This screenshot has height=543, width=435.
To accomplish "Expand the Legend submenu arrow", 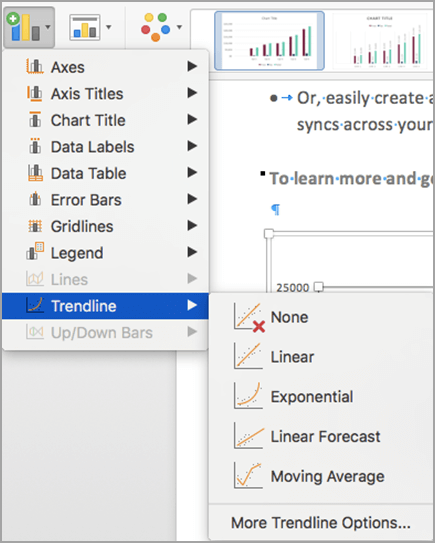I will point(192,252).
